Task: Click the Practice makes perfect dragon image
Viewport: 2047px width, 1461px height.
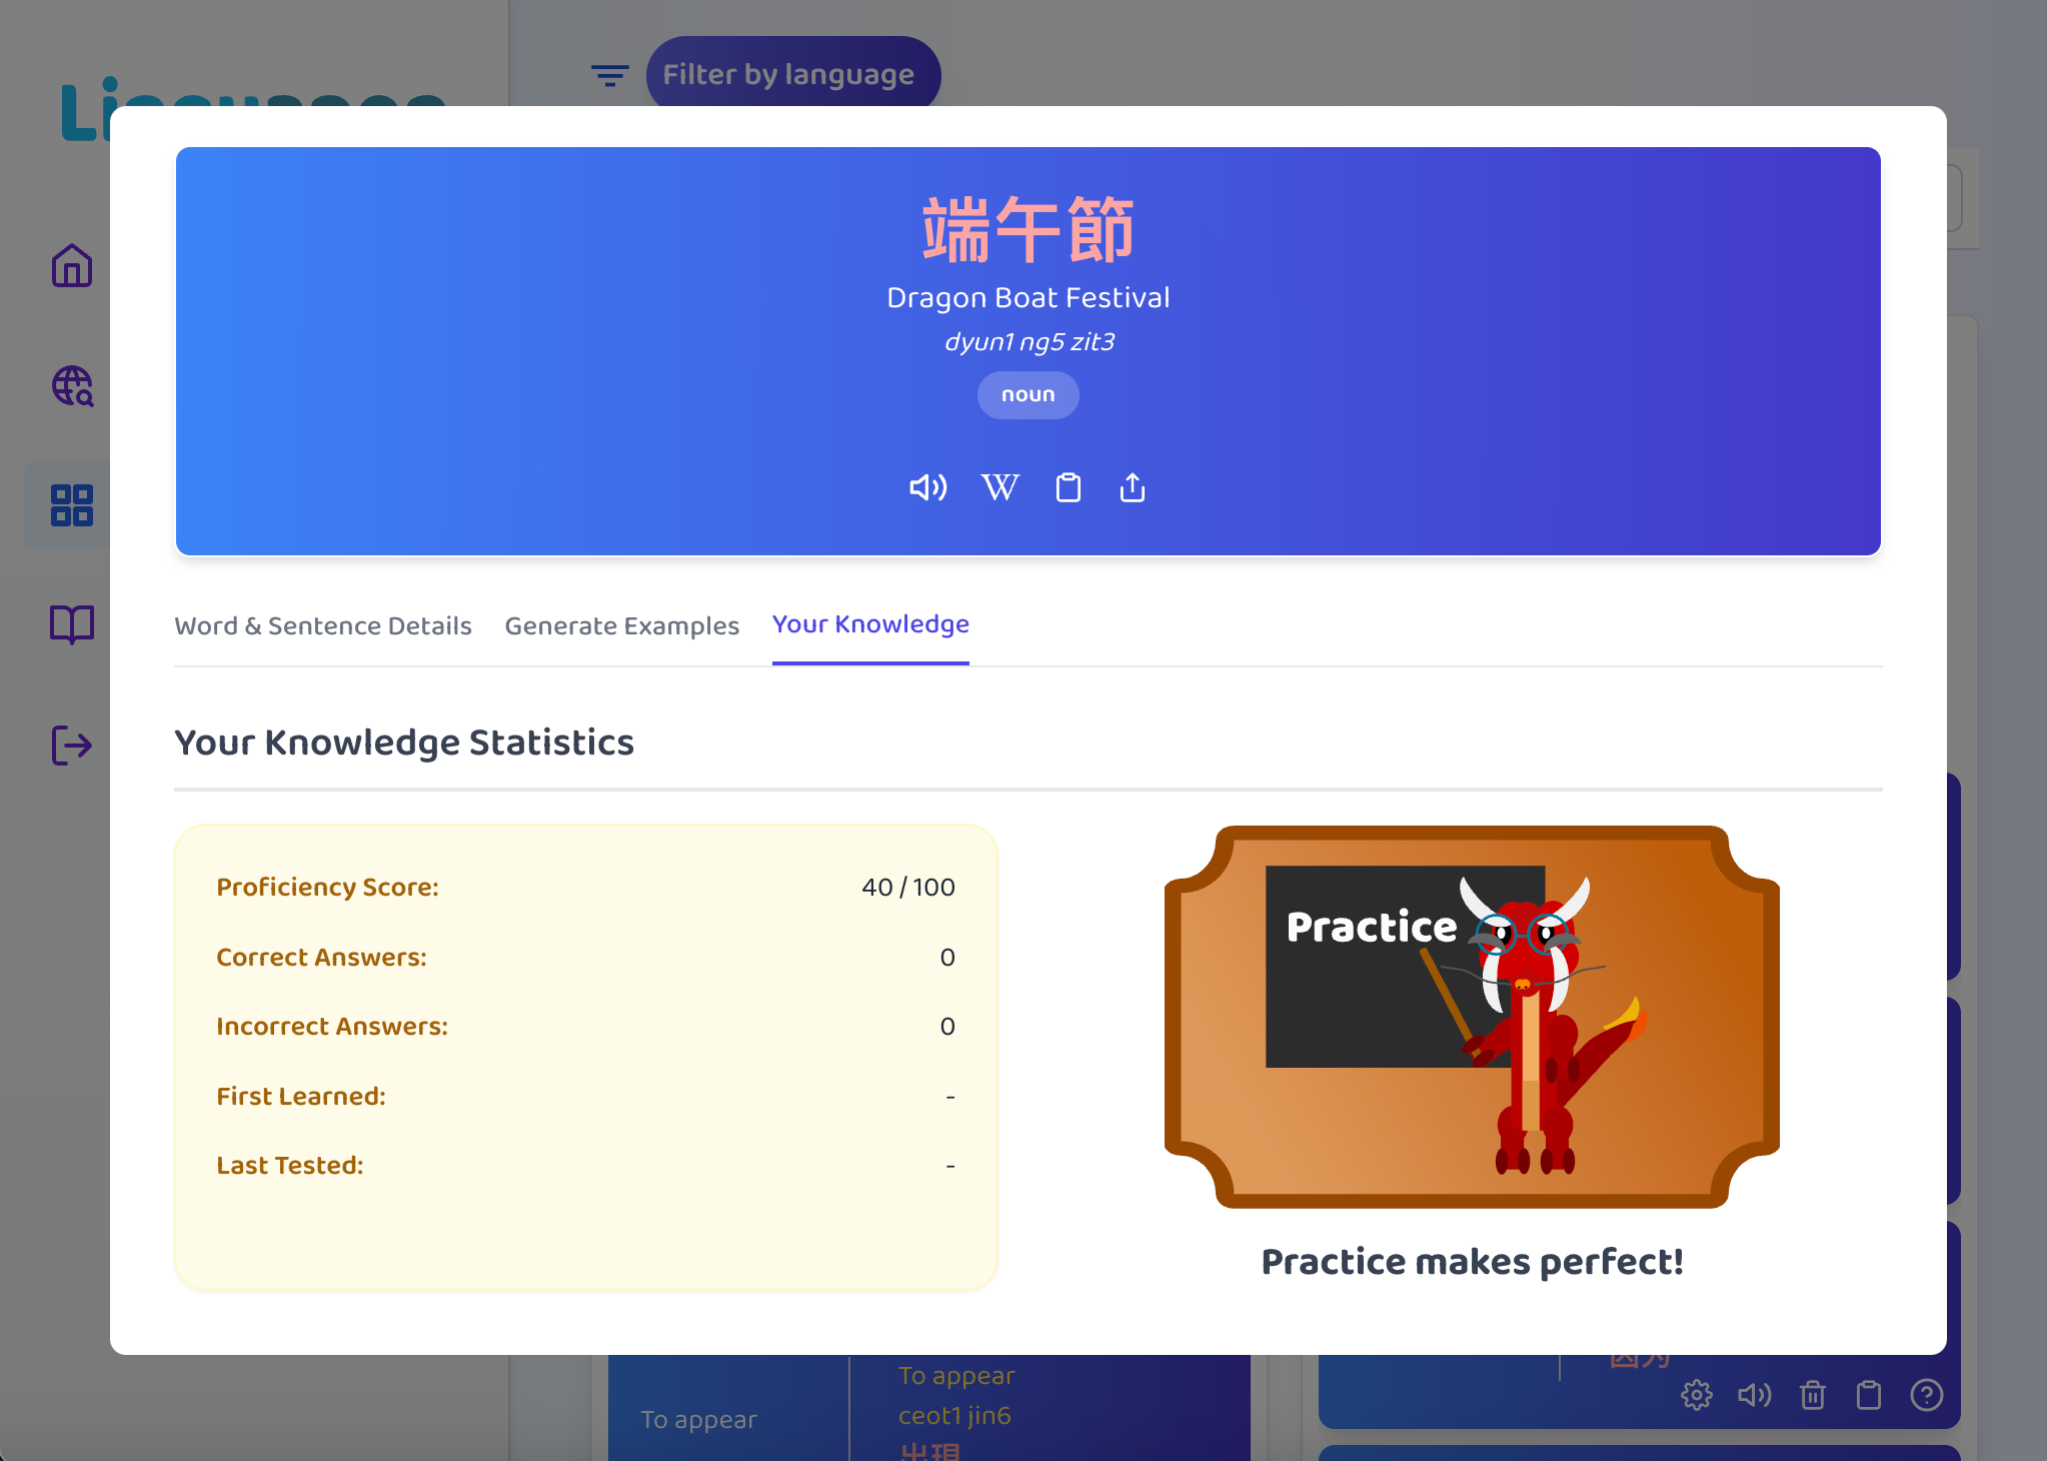Action: 1470,1020
